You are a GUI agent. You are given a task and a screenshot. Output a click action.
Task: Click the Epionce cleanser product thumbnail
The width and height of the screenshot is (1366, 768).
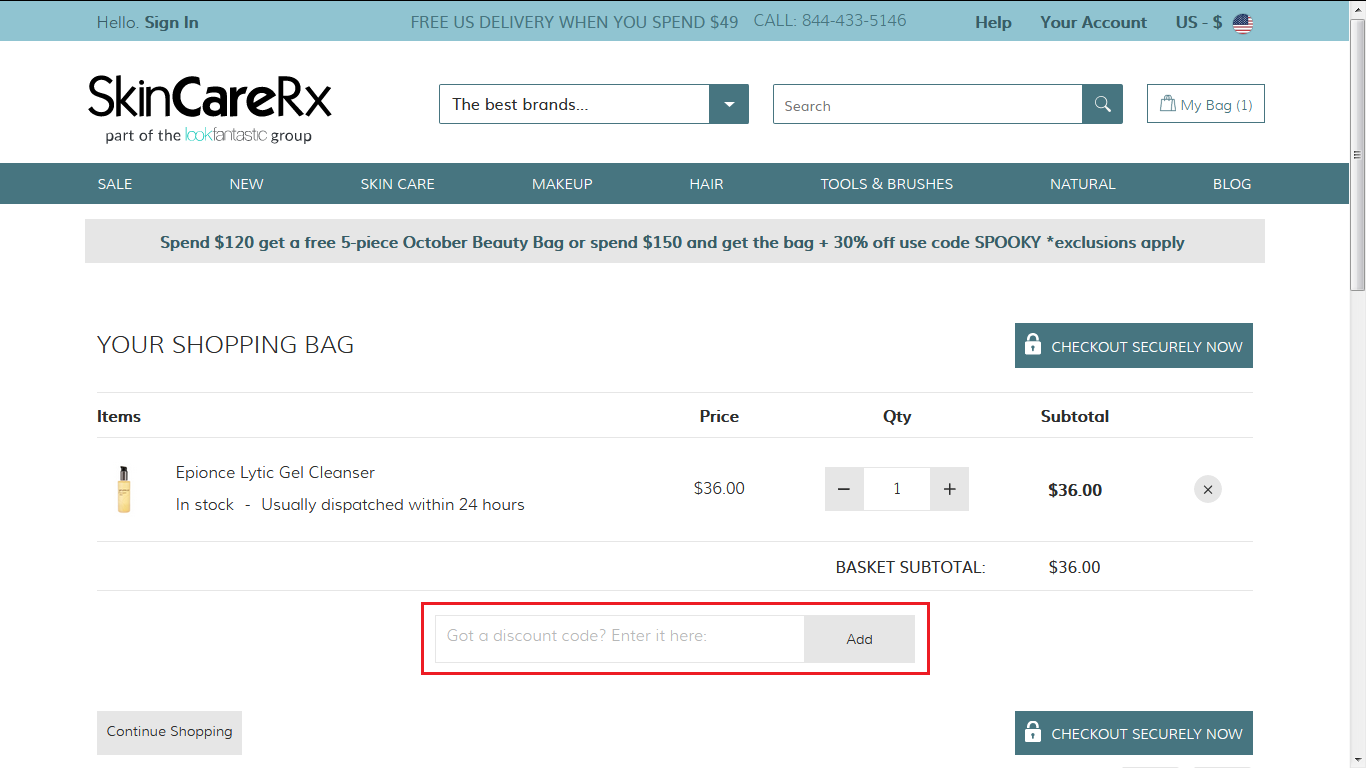click(x=123, y=489)
